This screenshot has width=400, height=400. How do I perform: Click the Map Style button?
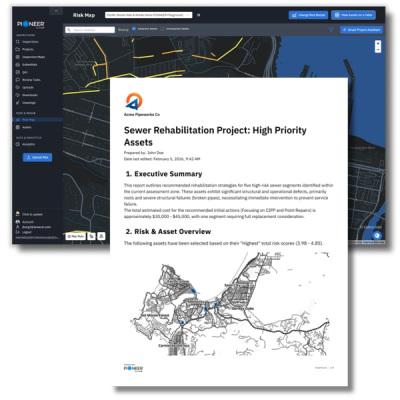[x=75, y=236]
